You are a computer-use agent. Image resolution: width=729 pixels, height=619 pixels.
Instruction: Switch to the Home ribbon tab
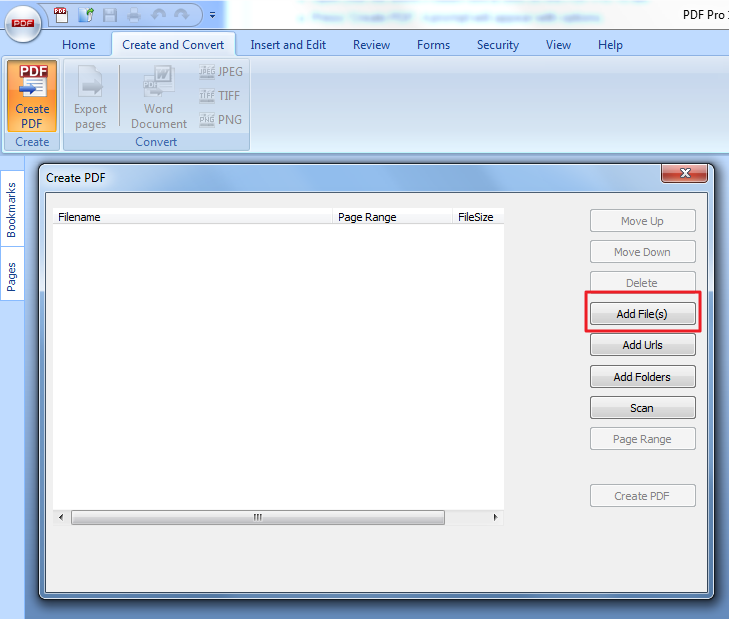79,45
